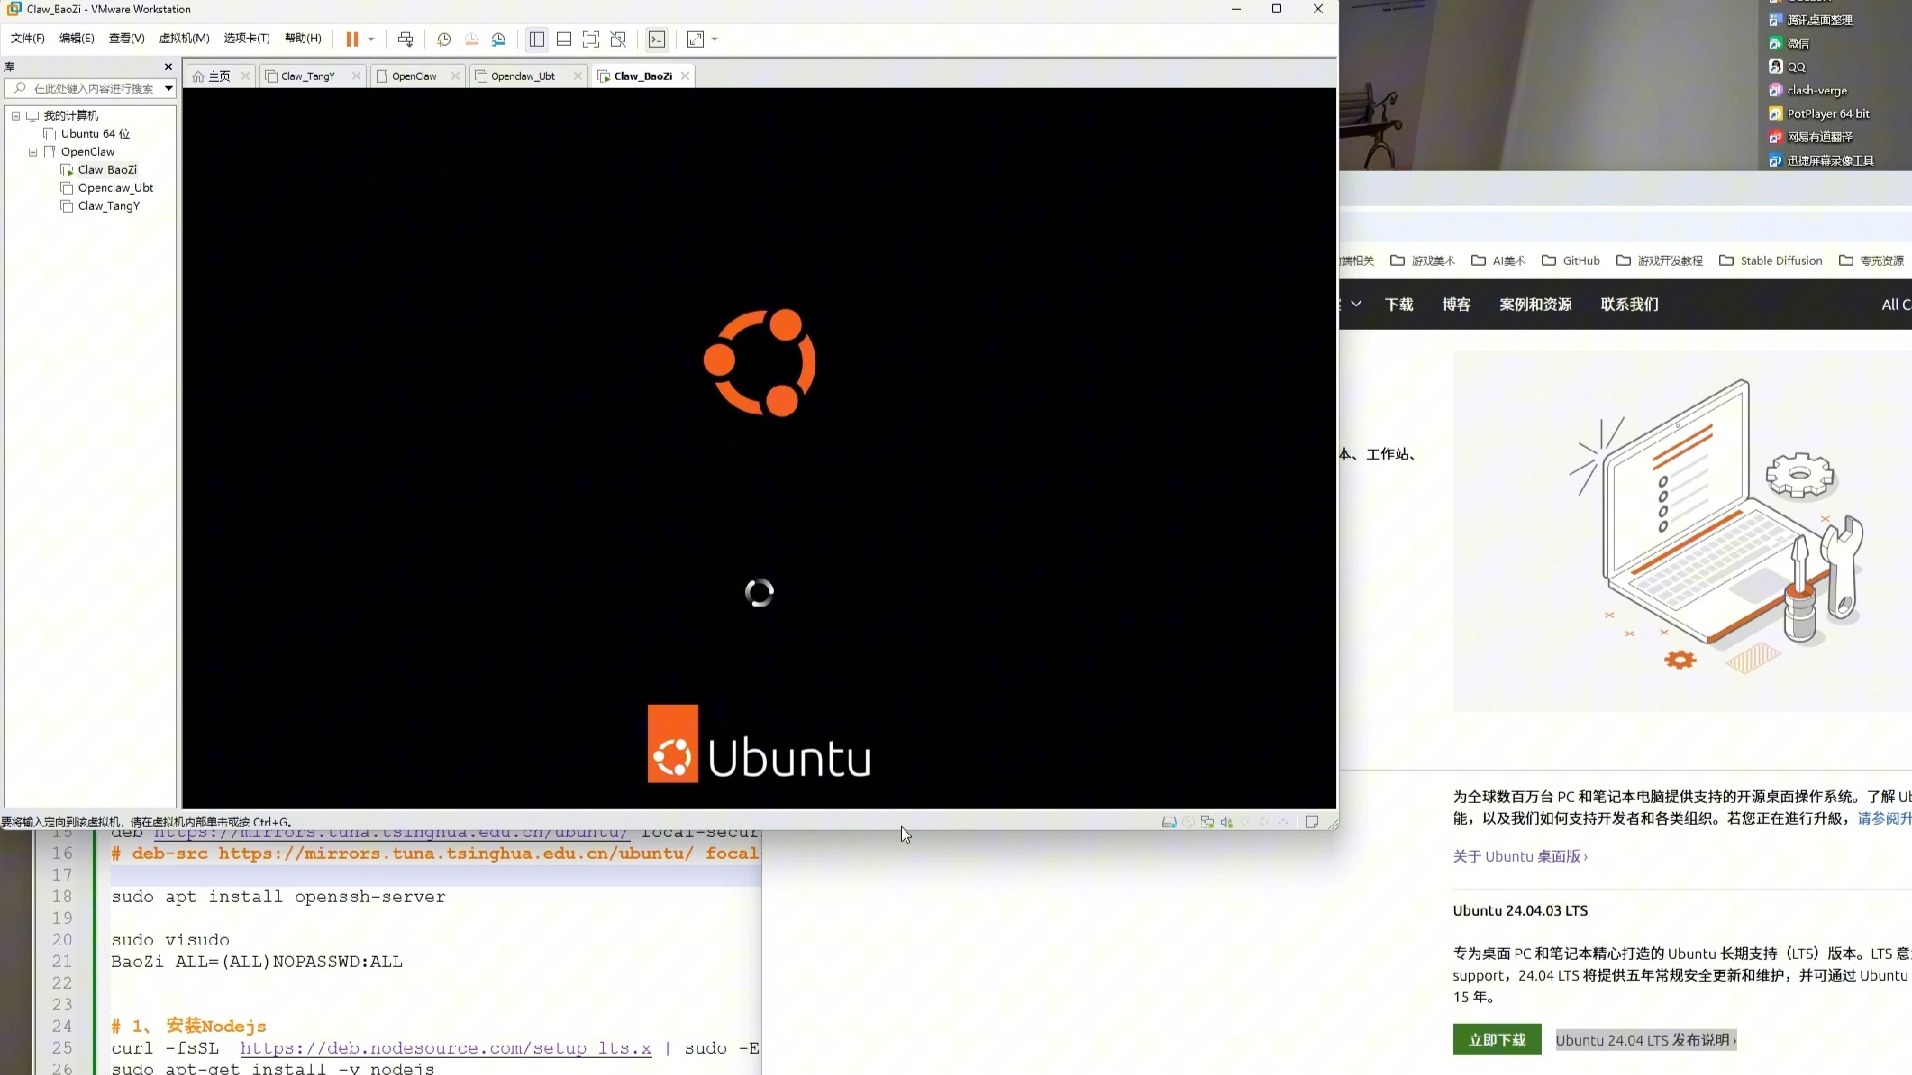The image size is (1912, 1075).
Task: Open the 夸克资源 bookmark folder in browser
Action: 1871,261
